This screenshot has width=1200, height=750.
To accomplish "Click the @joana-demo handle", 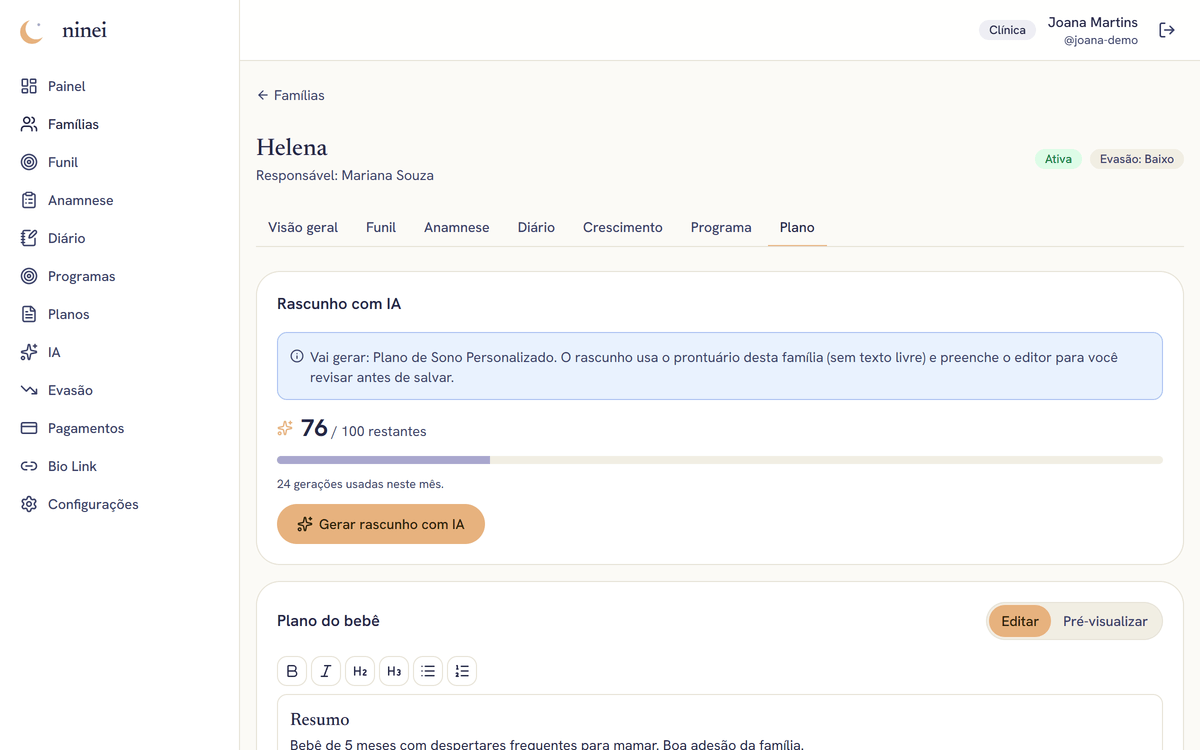I will pyautogui.click(x=1101, y=40).
